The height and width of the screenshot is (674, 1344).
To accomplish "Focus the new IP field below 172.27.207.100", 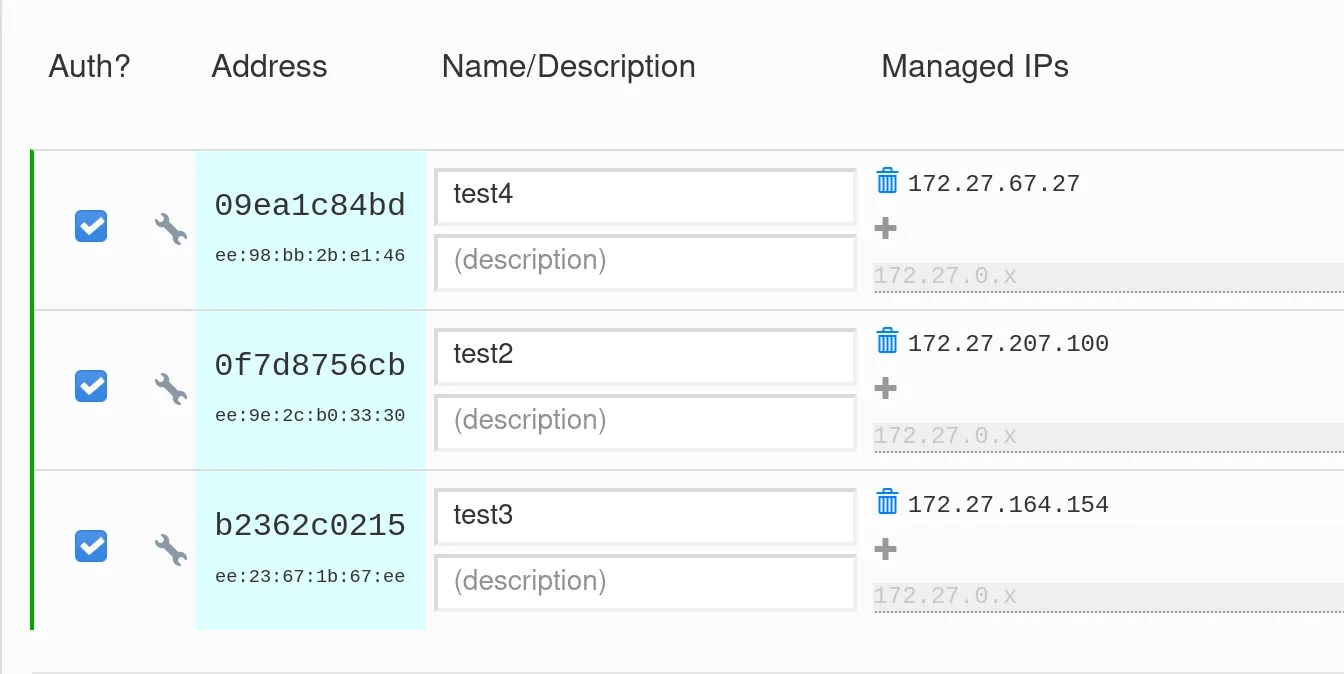I will click(x=1108, y=437).
